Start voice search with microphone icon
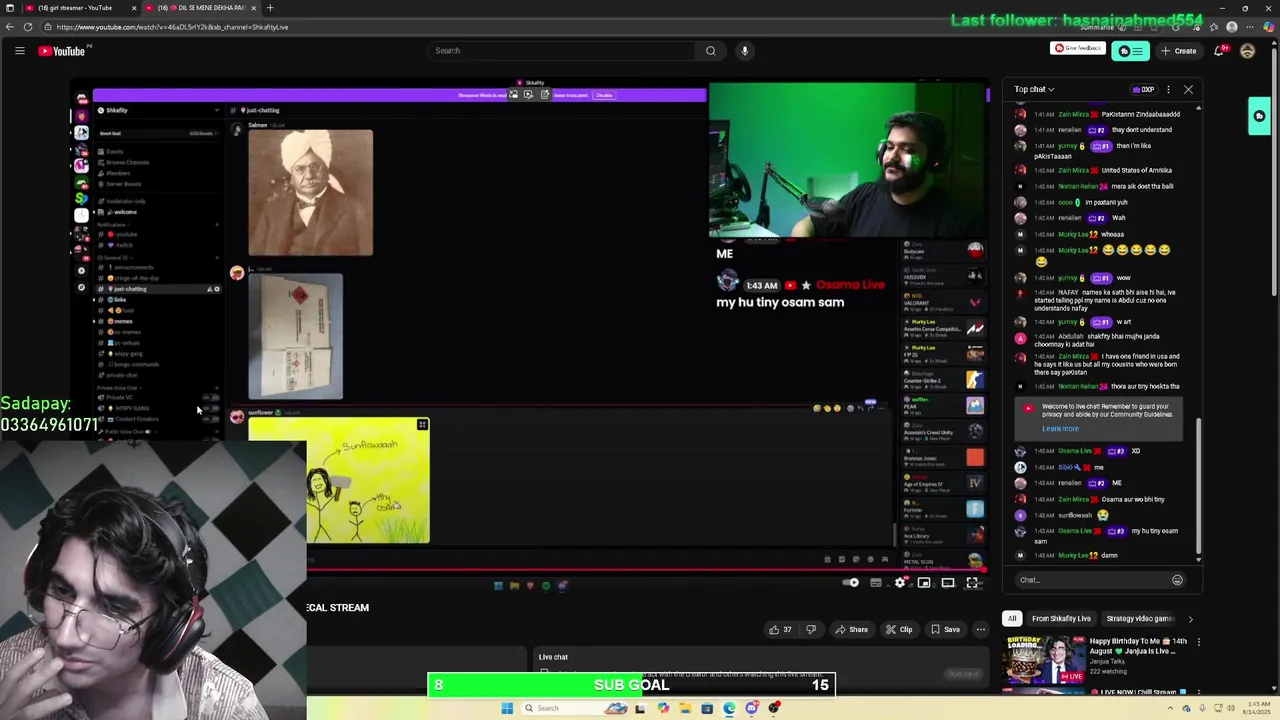Image resolution: width=1280 pixels, height=720 pixels. [744, 51]
